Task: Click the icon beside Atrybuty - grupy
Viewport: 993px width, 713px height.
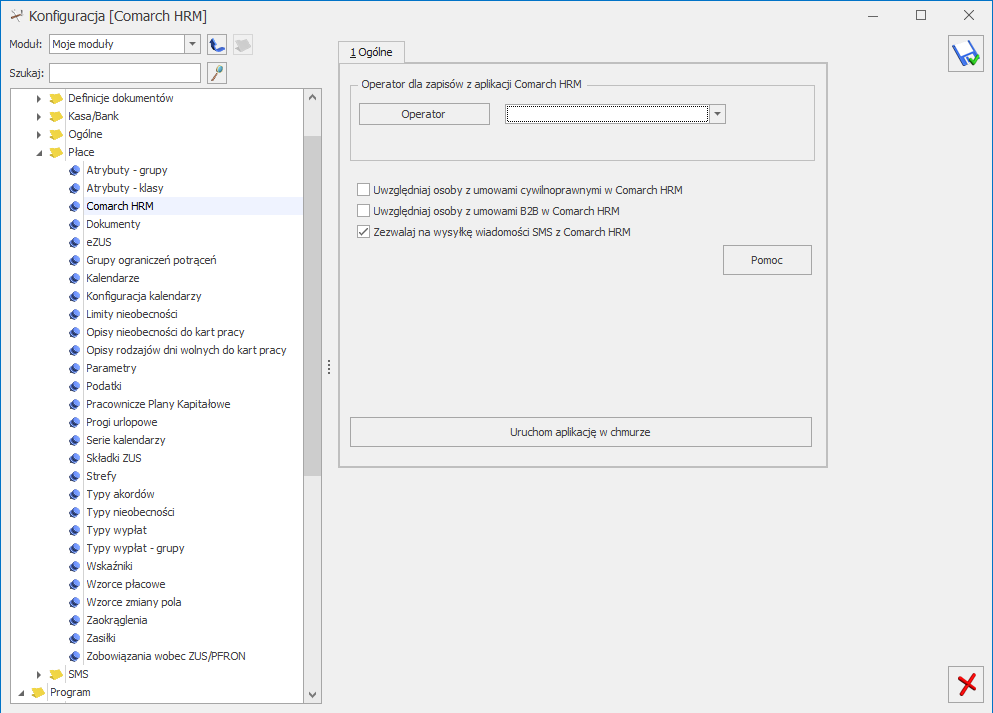Action: (74, 170)
